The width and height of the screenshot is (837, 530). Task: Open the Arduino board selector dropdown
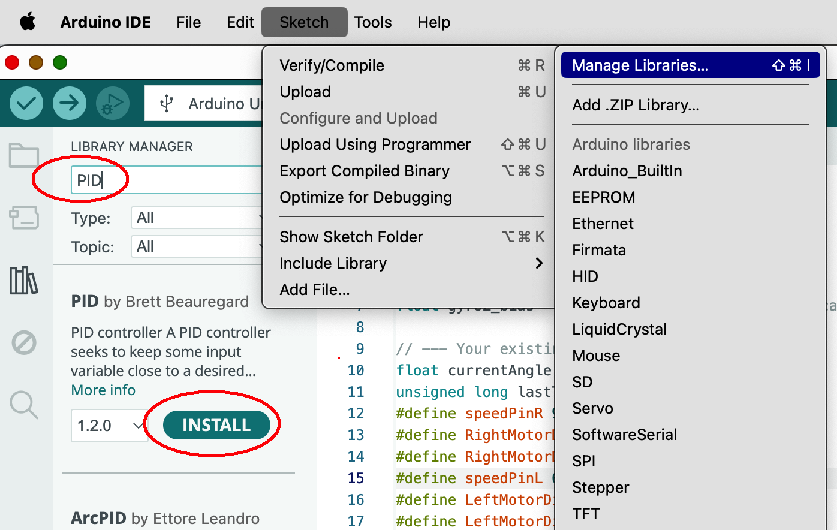click(x=203, y=103)
